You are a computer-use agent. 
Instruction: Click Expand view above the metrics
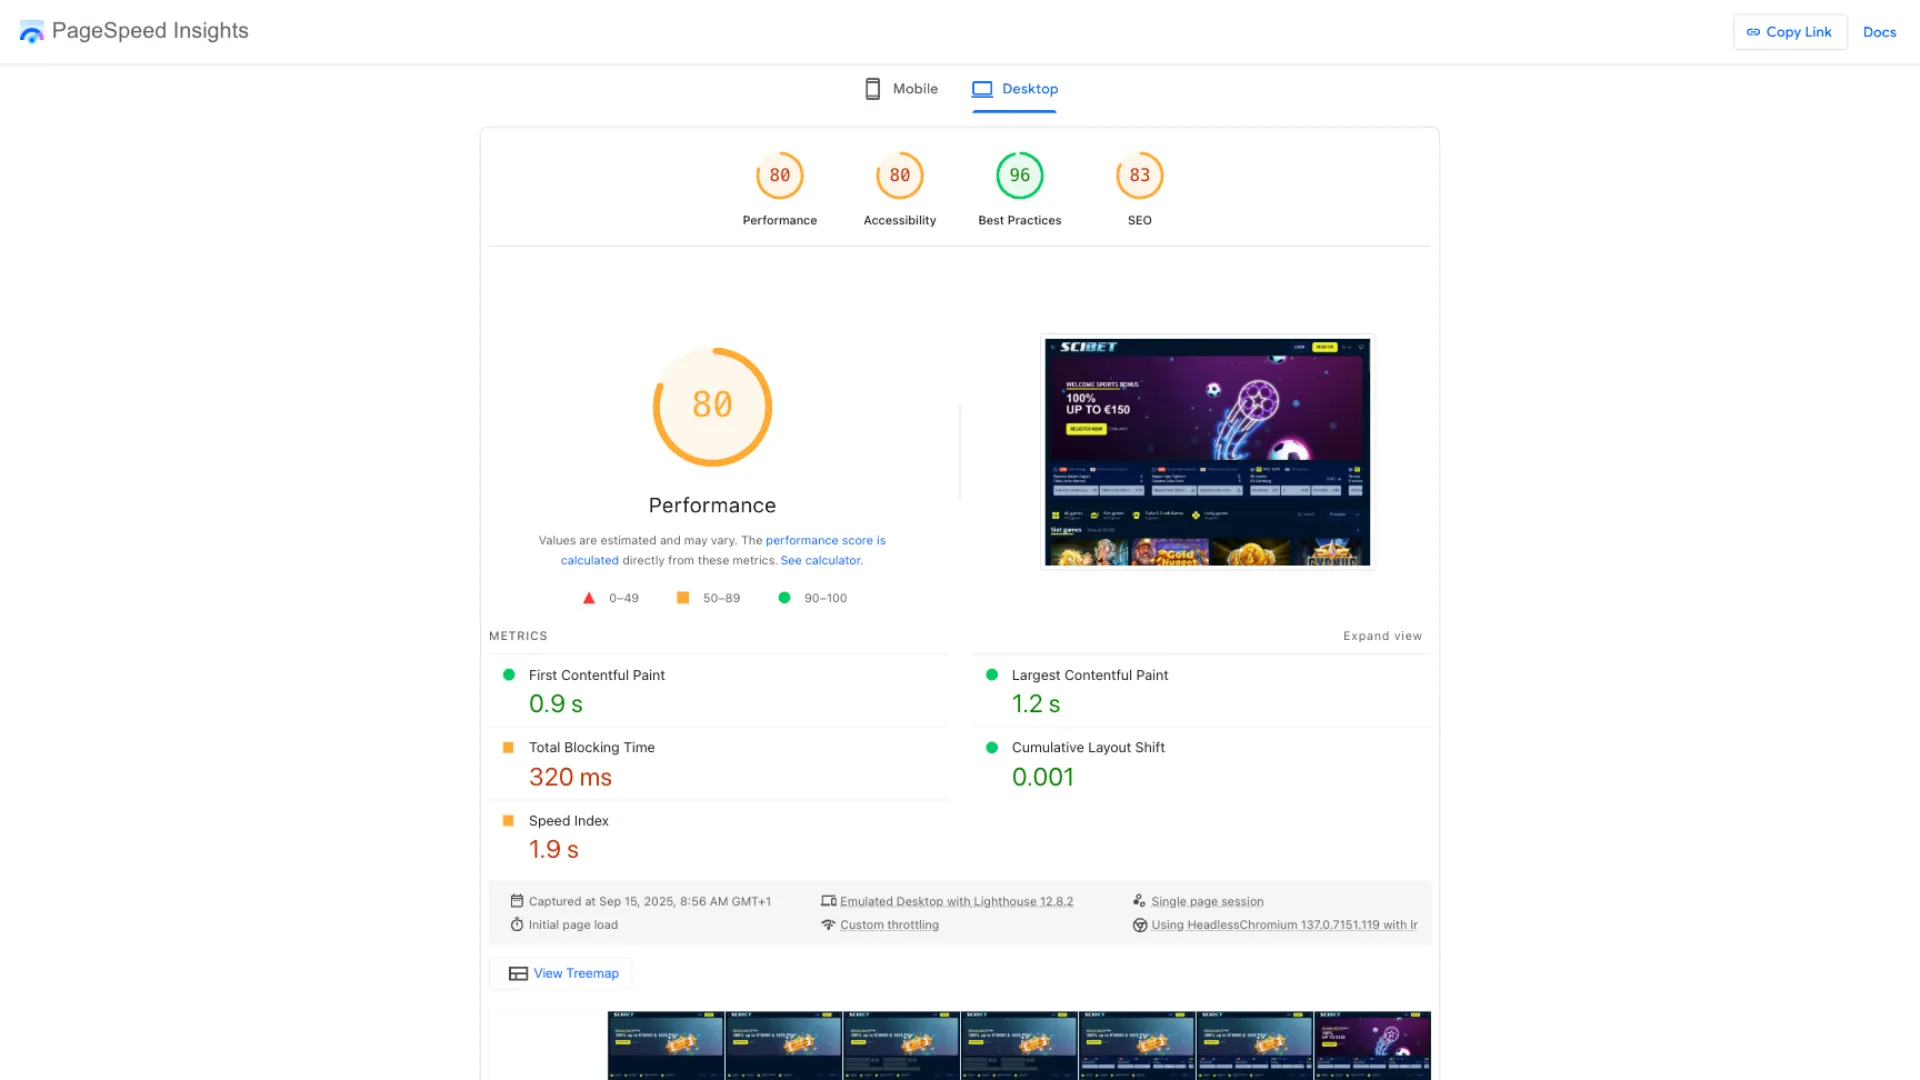tap(1382, 635)
